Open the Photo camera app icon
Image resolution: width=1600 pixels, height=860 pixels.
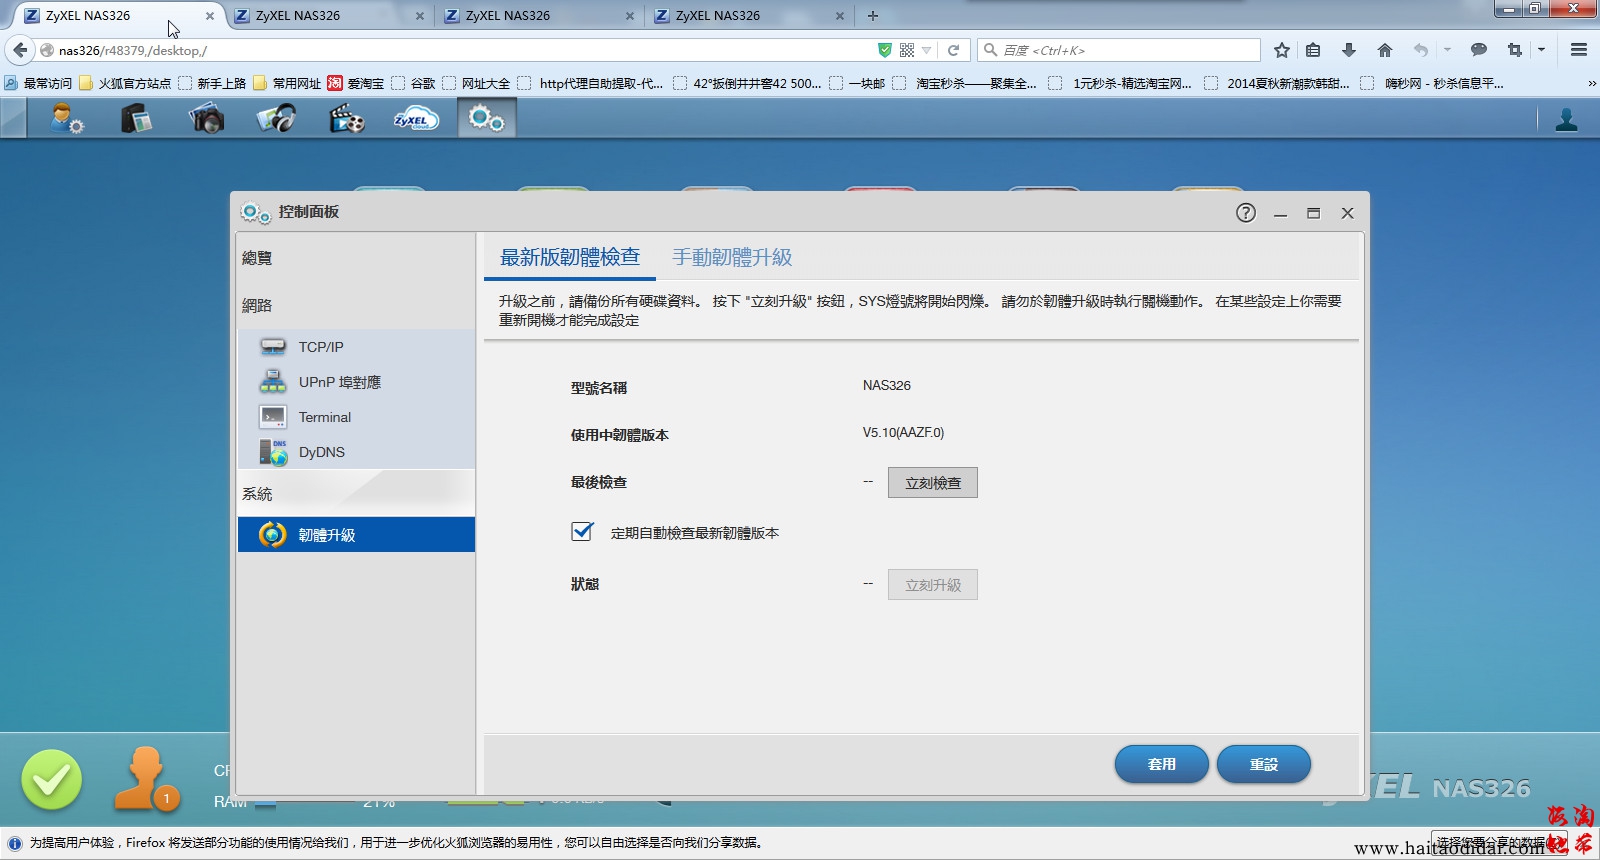pyautogui.click(x=206, y=119)
